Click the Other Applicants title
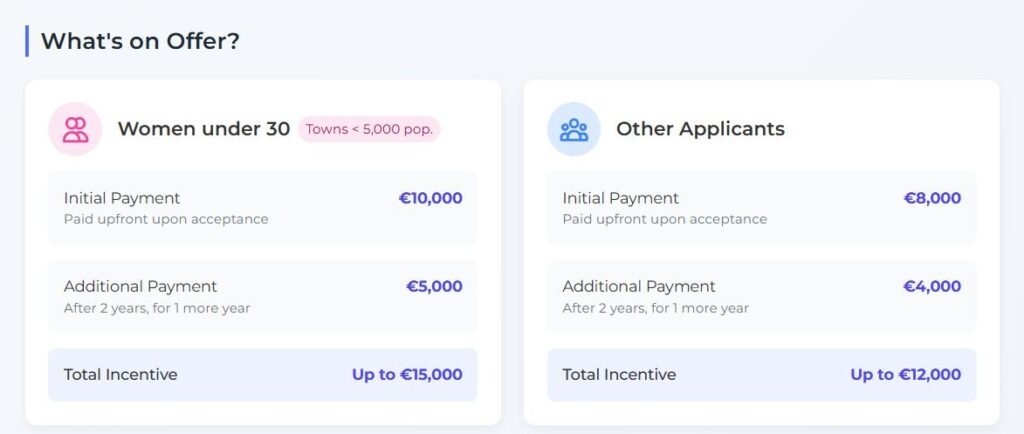1024x434 pixels. [700, 129]
